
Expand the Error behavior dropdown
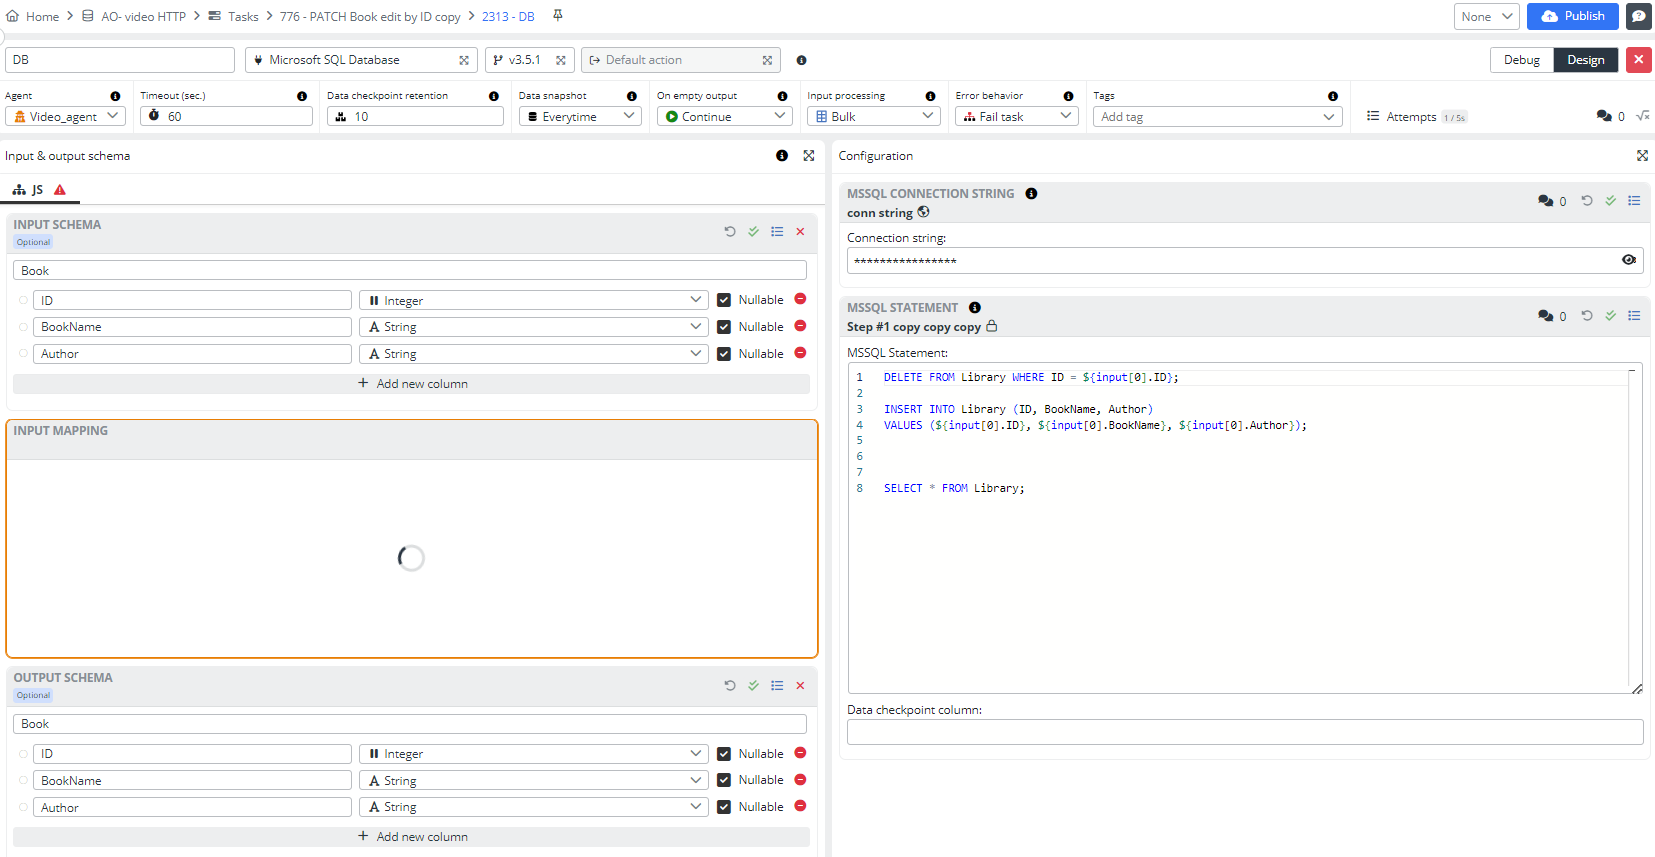coord(1016,117)
